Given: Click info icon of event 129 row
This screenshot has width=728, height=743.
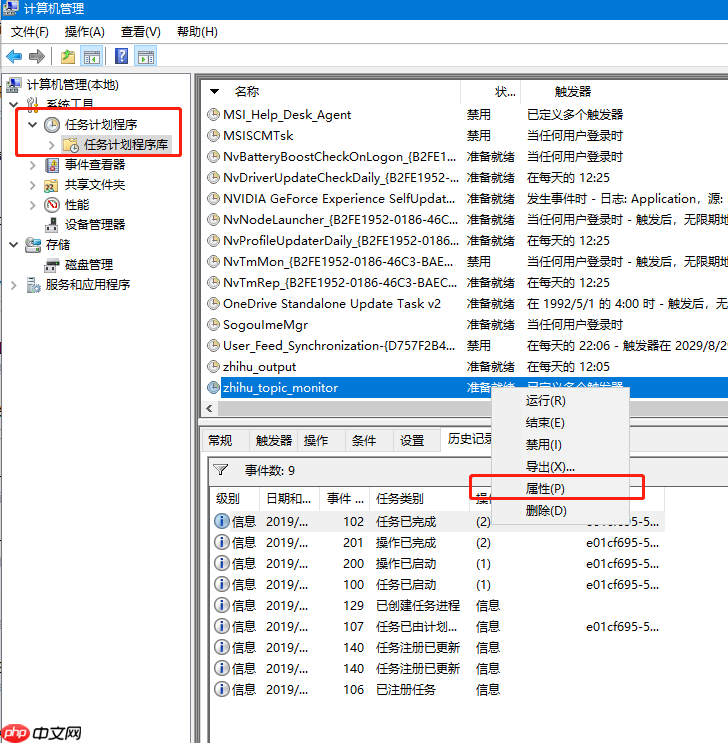Looking at the screenshot, I should point(221,605).
